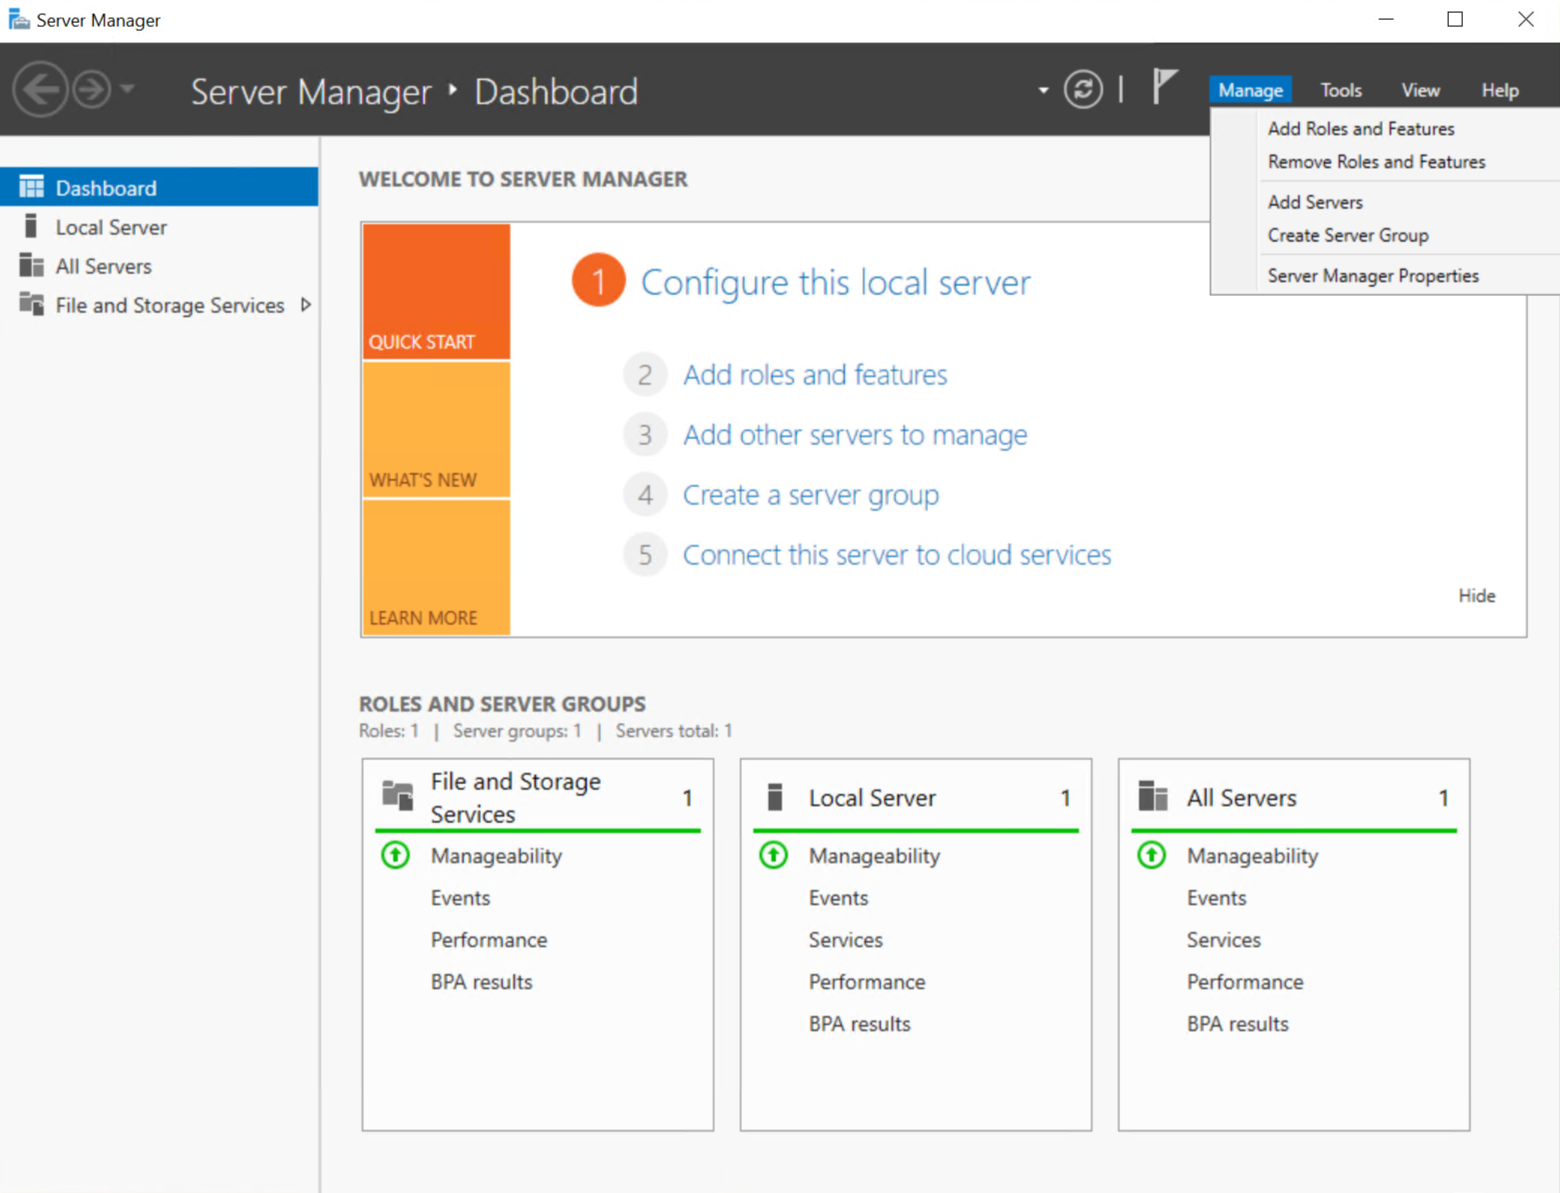
Task: Click green Manageability status icon in Local Server tile
Action: point(774,855)
